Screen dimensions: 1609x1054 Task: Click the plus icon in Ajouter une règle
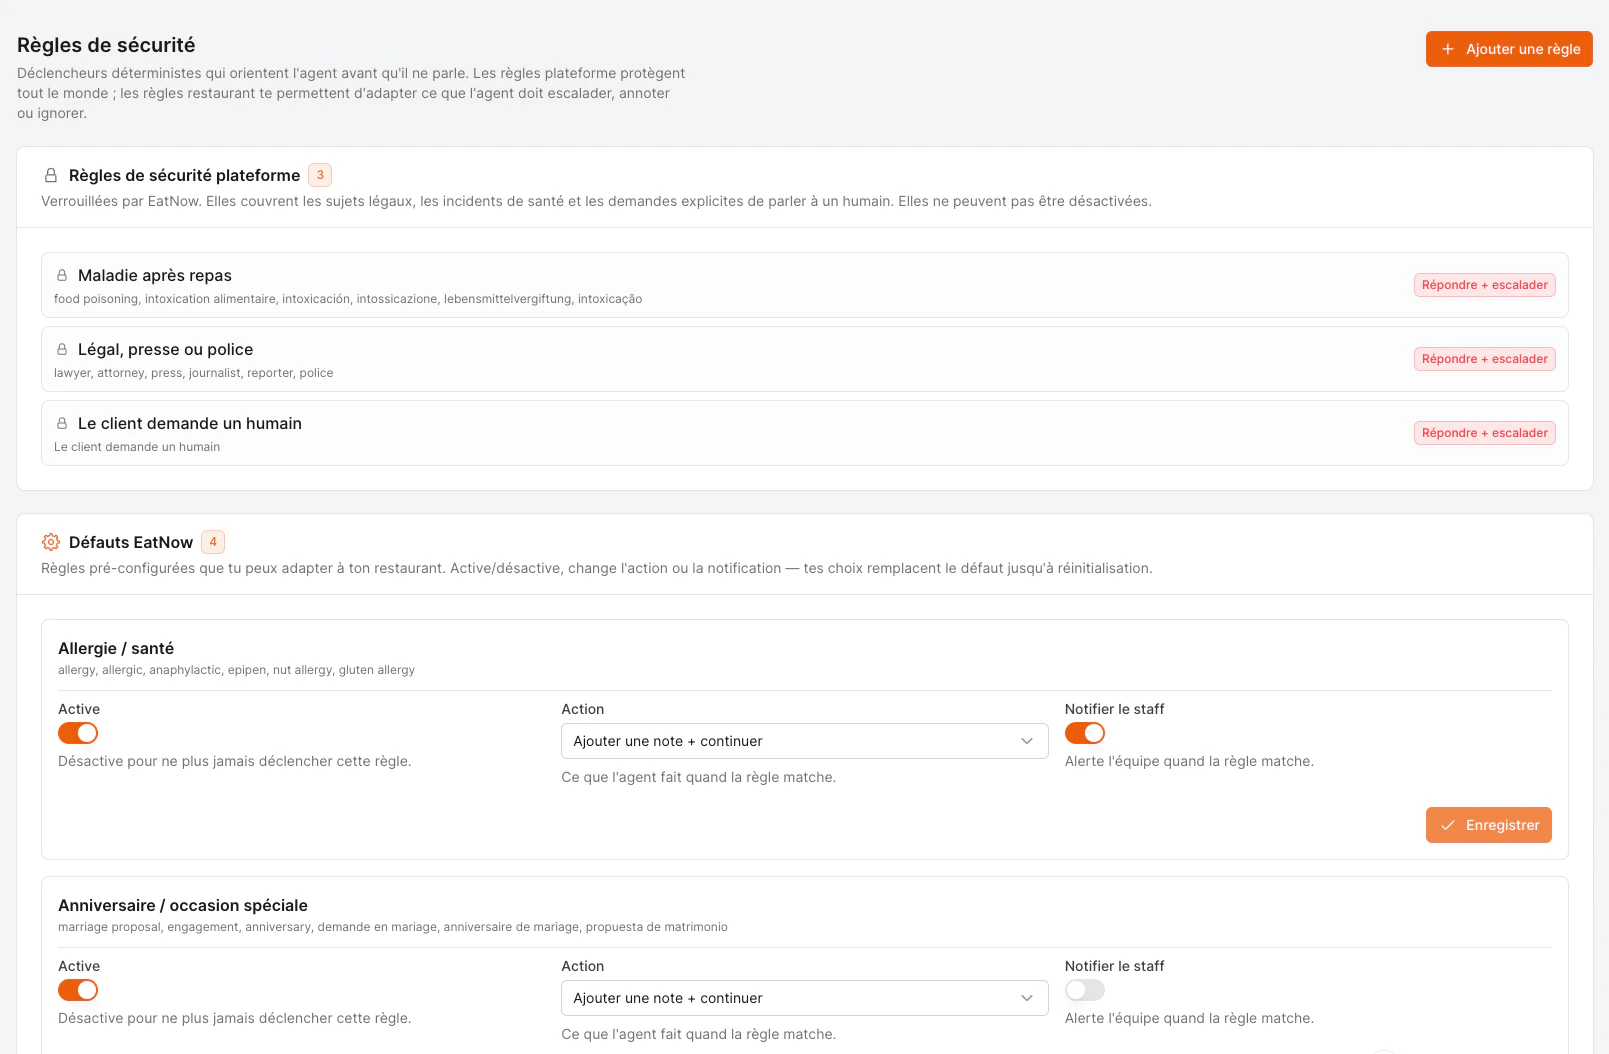tap(1447, 49)
